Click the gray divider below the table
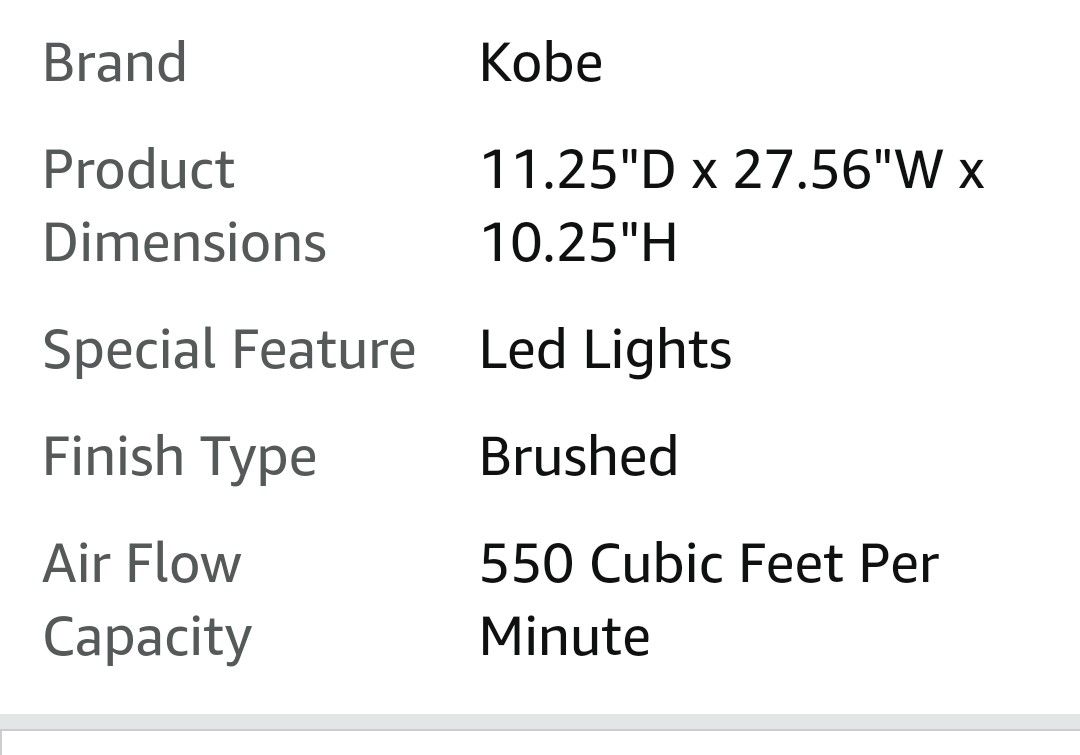 (x=540, y=722)
